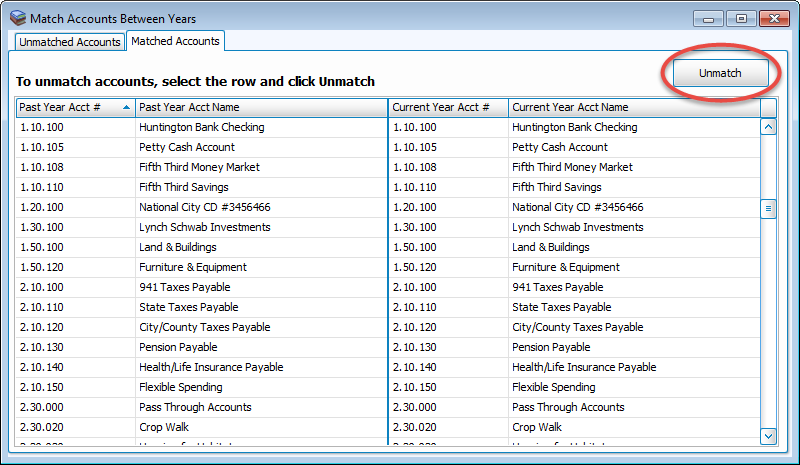Sort by Current Year Acct # column header
The height and width of the screenshot is (465, 800).
point(447,107)
